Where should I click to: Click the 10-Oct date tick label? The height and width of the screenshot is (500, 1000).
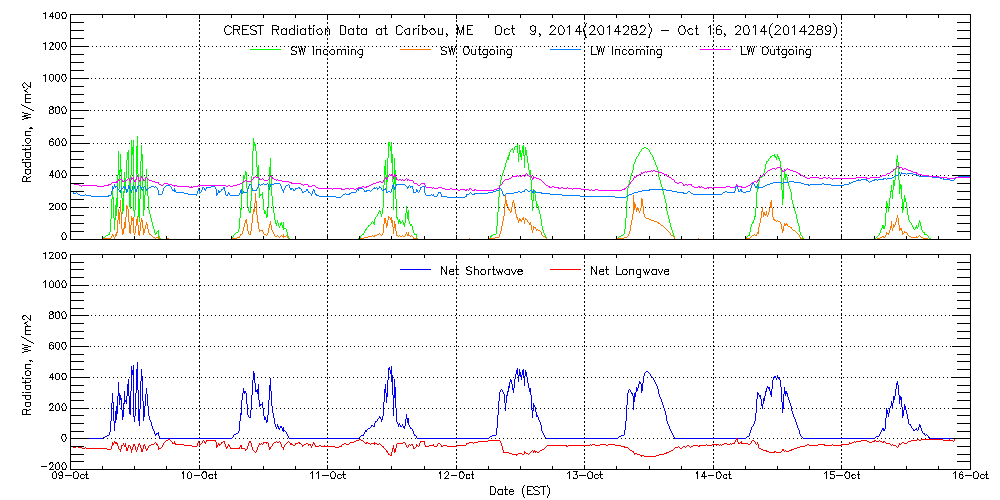201,477
